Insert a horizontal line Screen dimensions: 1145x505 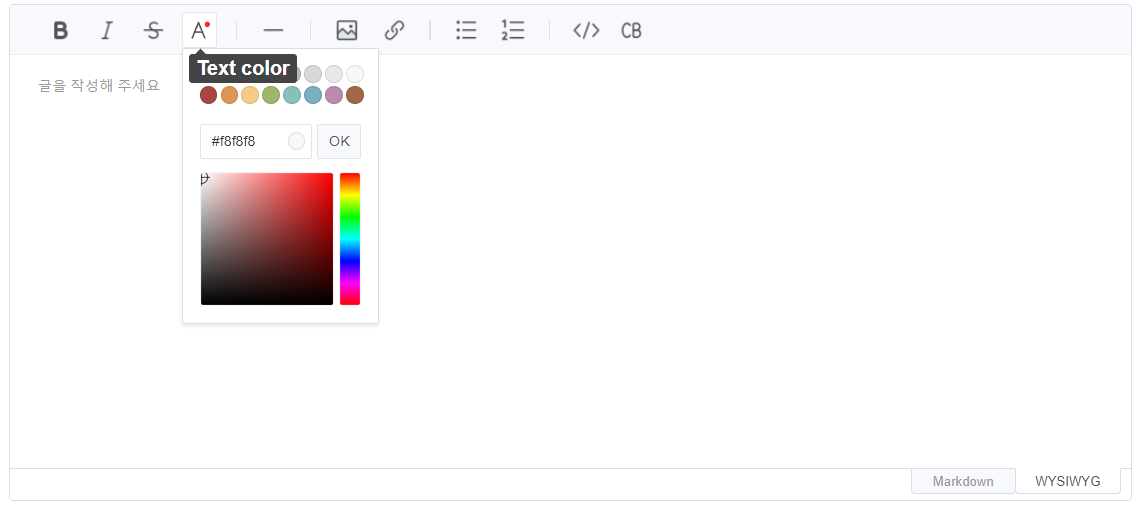[x=273, y=30]
